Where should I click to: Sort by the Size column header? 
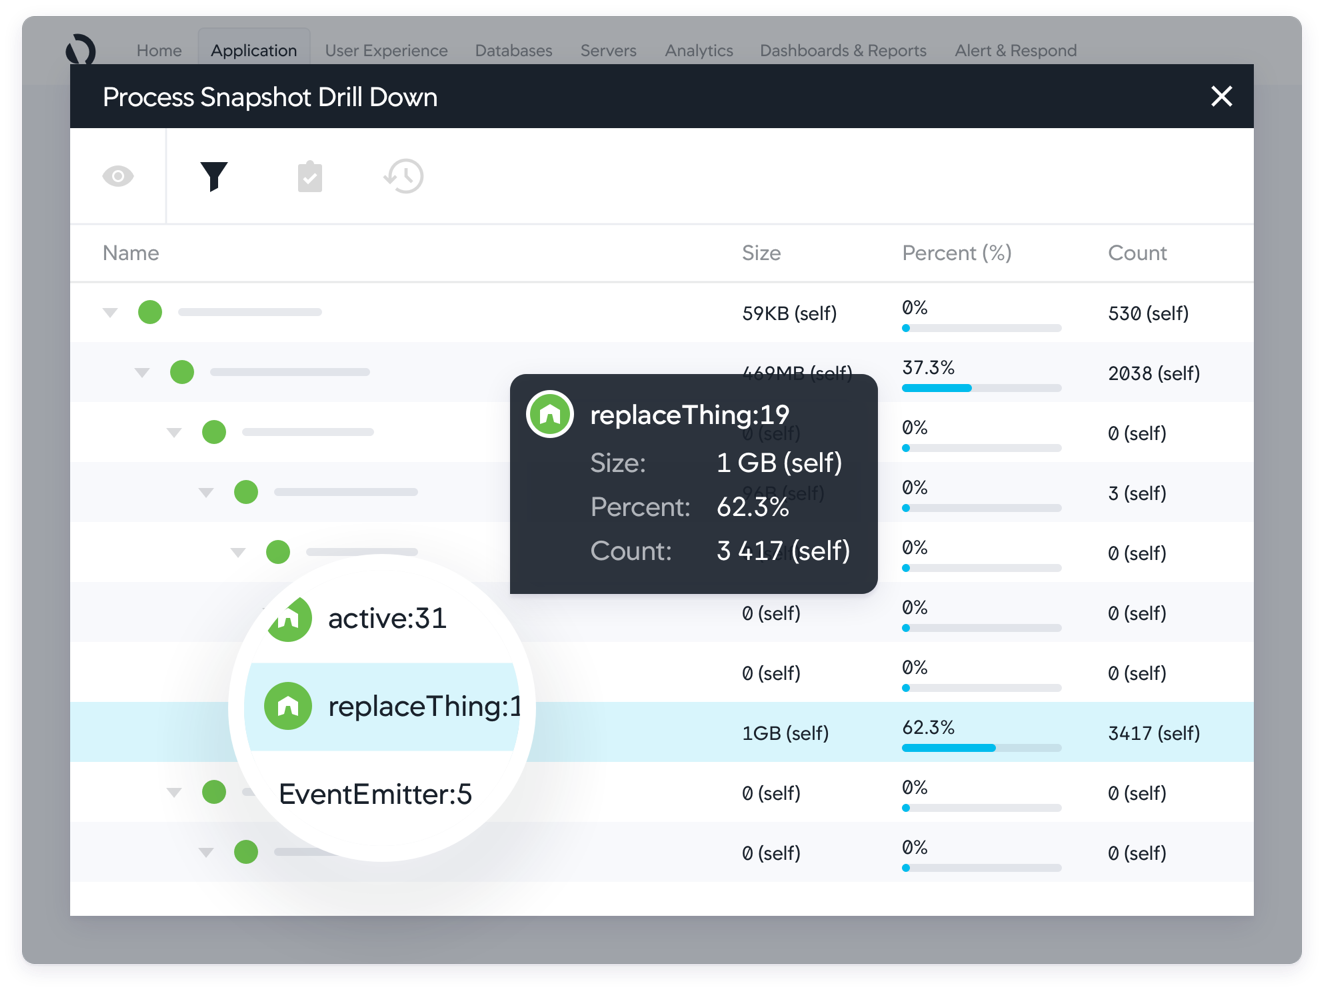[x=761, y=253]
